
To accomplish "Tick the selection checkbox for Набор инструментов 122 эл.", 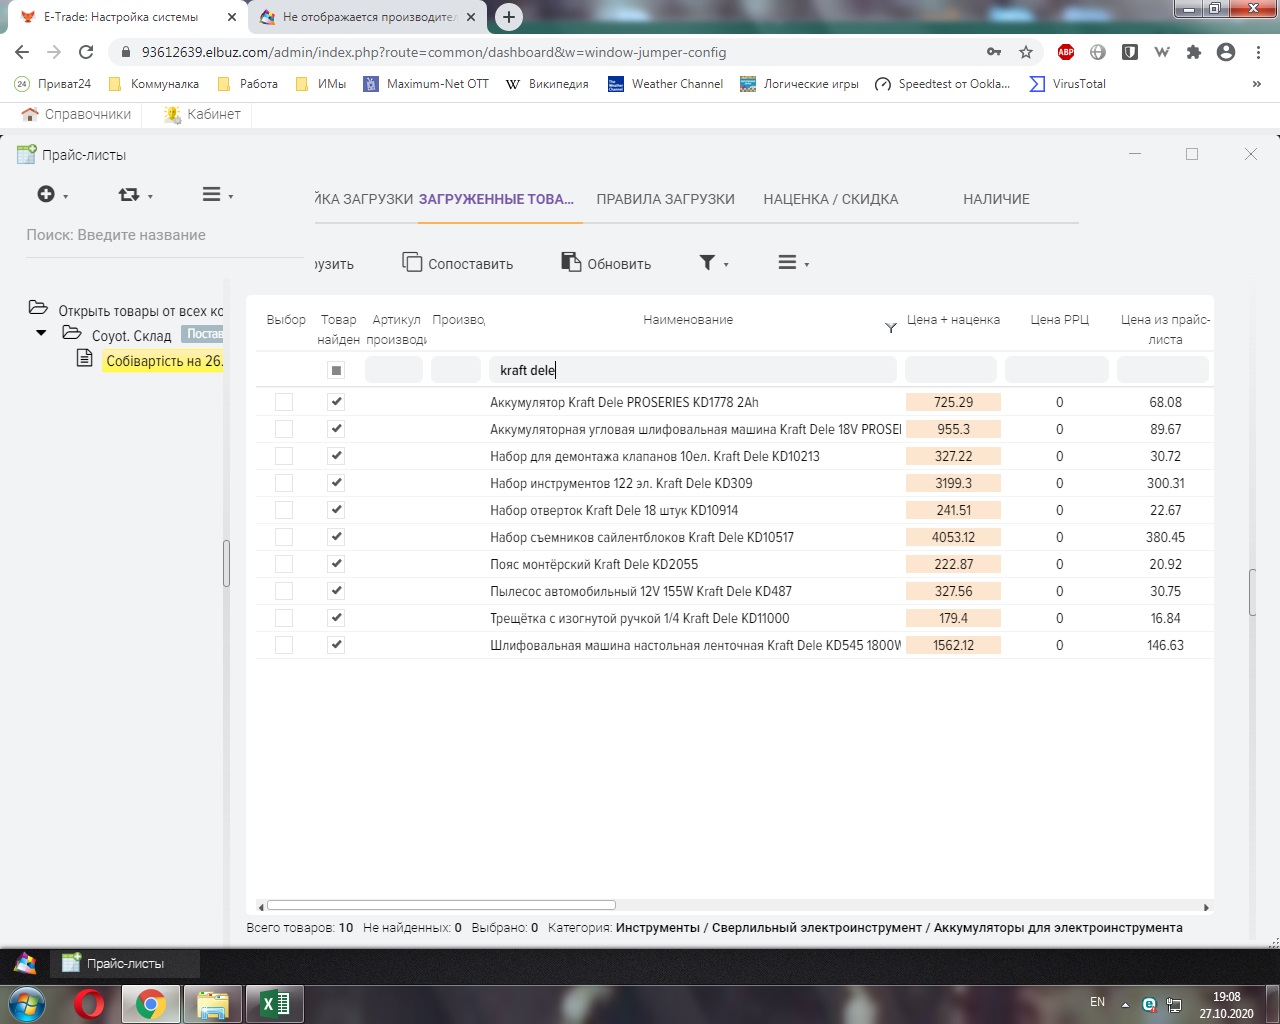I will point(284,483).
